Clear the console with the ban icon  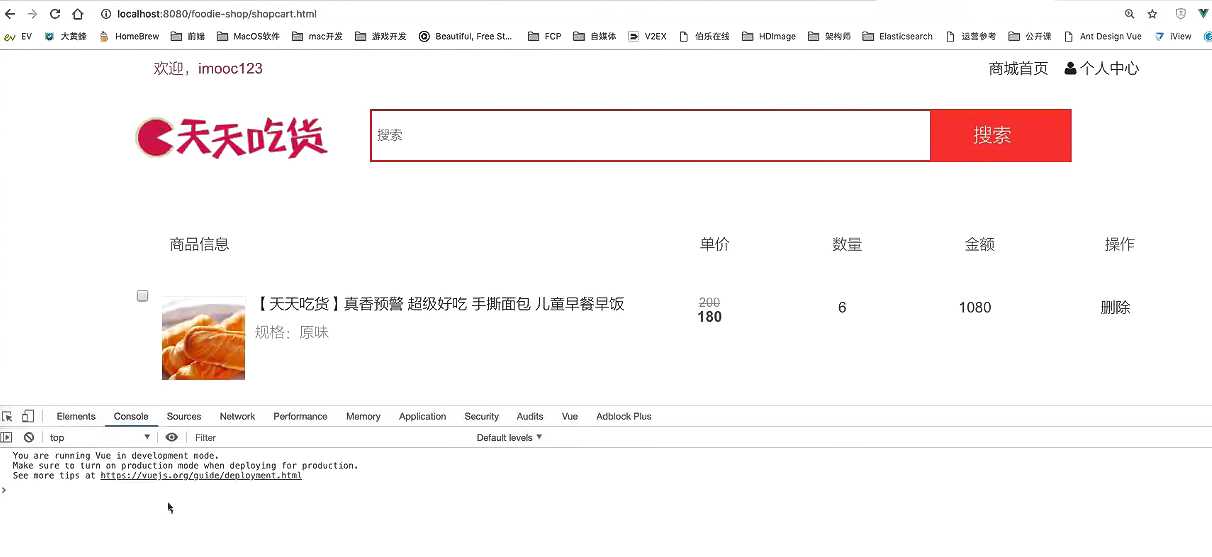29,437
